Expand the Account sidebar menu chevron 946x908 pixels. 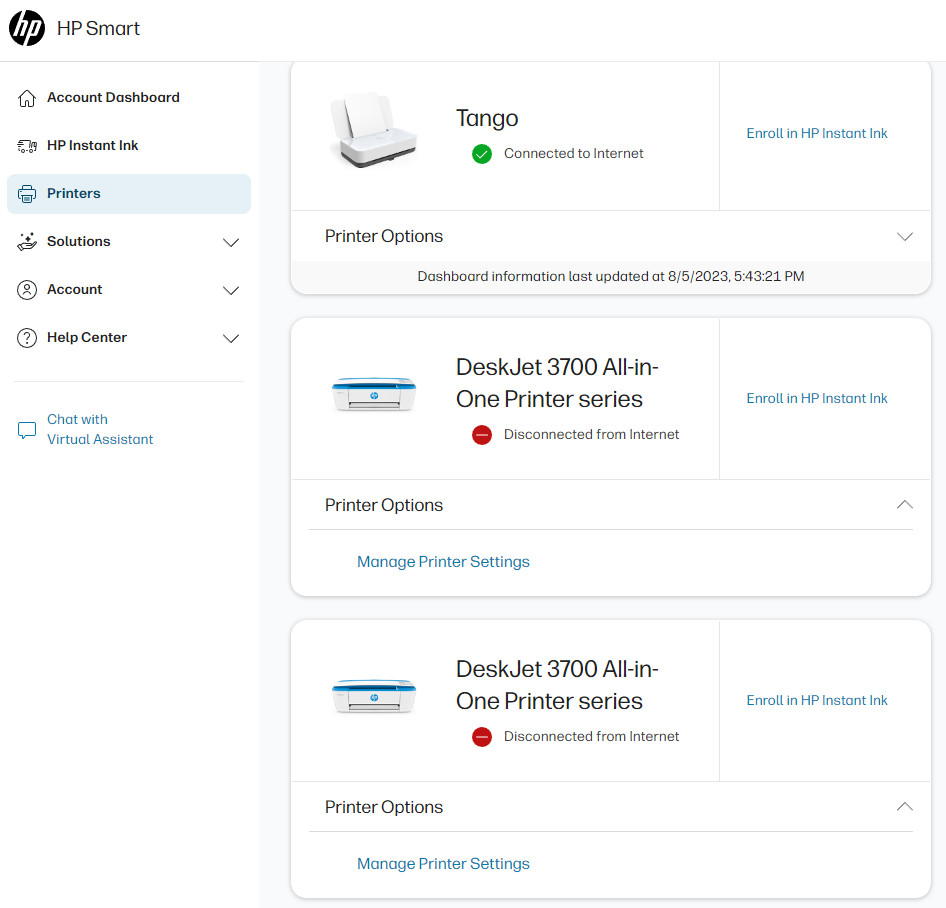tap(231, 290)
